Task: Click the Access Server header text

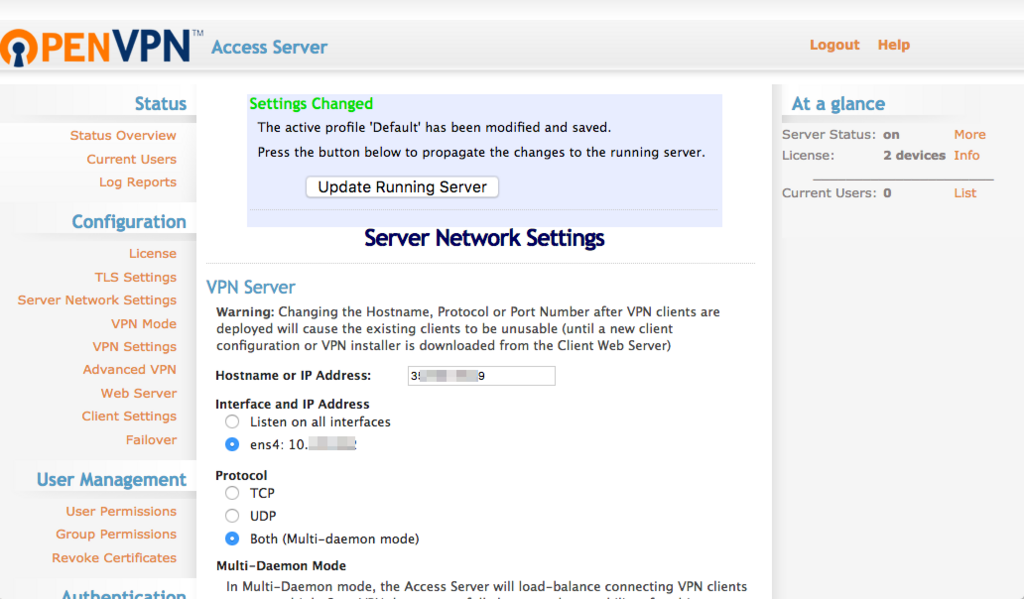Action: (269, 47)
